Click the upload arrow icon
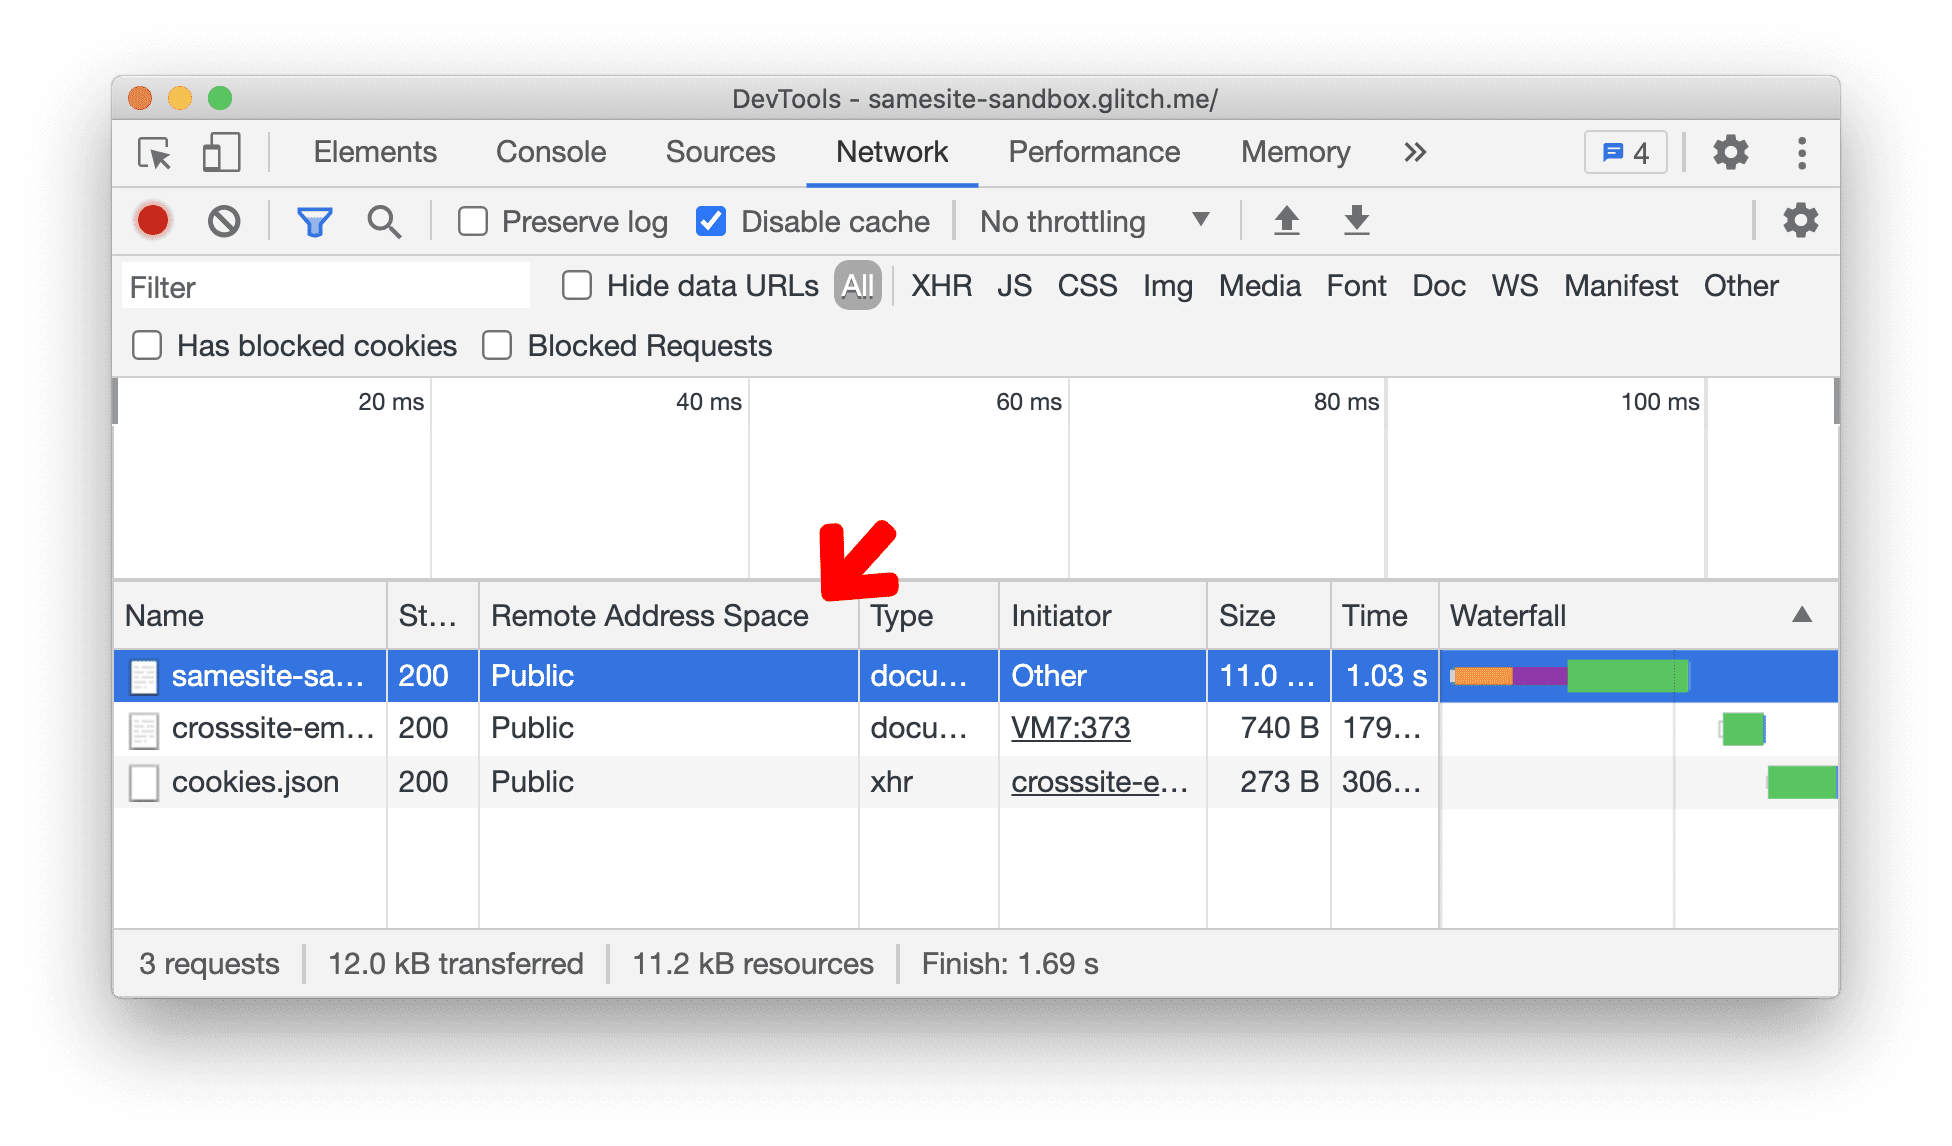The width and height of the screenshot is (1952, 1146). click(x=1282, y=221)
